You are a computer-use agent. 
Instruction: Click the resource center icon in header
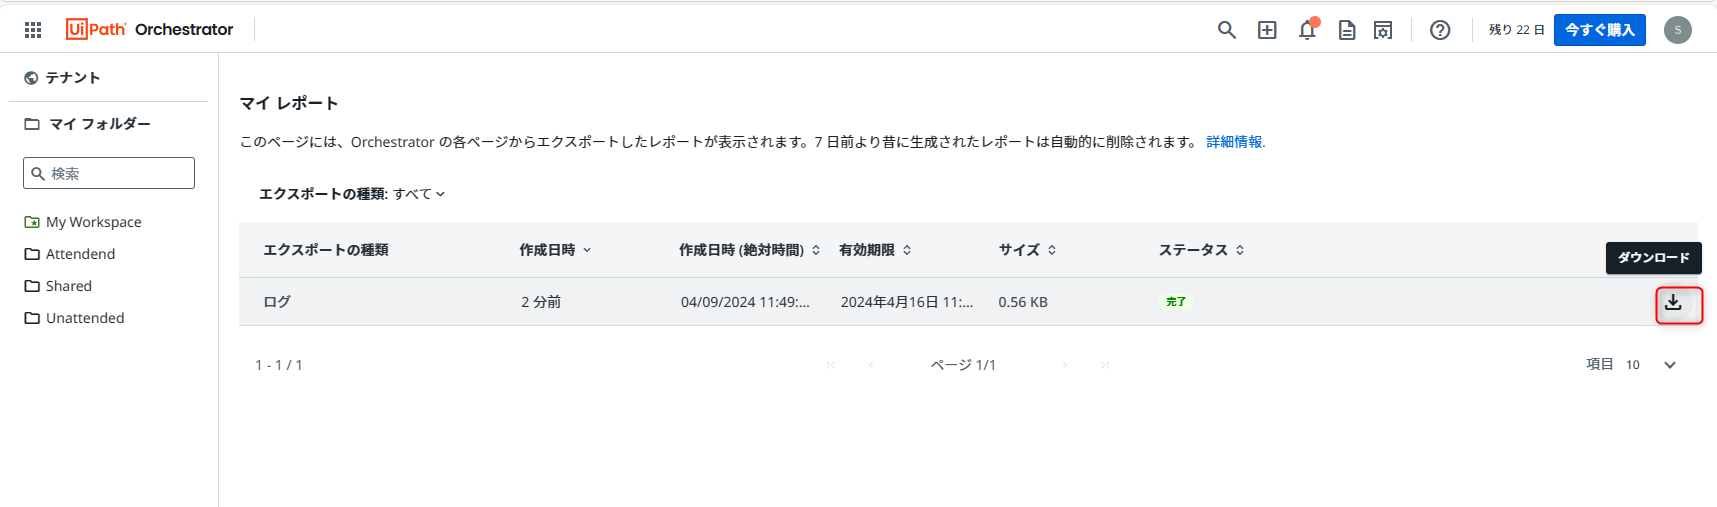pos(1383,30)
